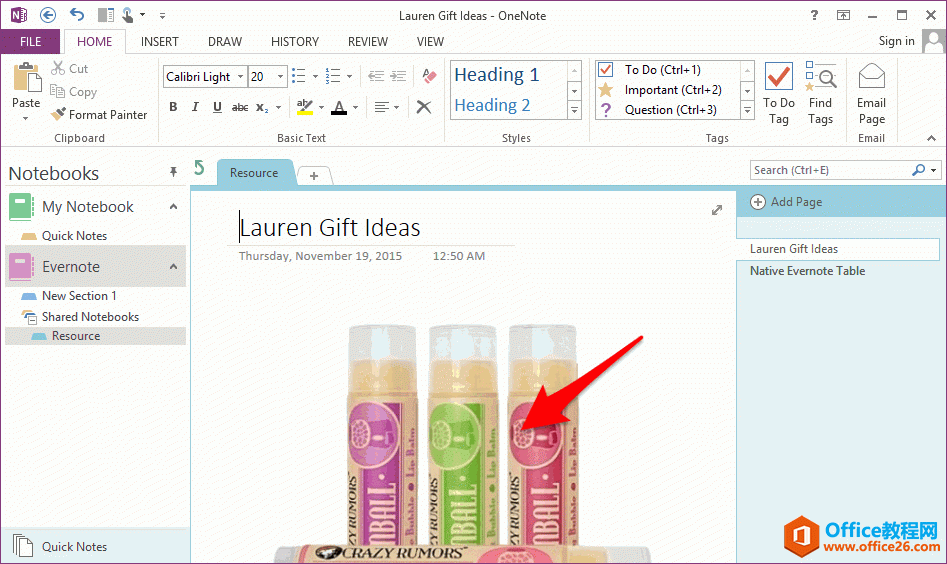Select the Format Painter tool
The width and height of the screenshot is (947, 564).
(99, 115)
